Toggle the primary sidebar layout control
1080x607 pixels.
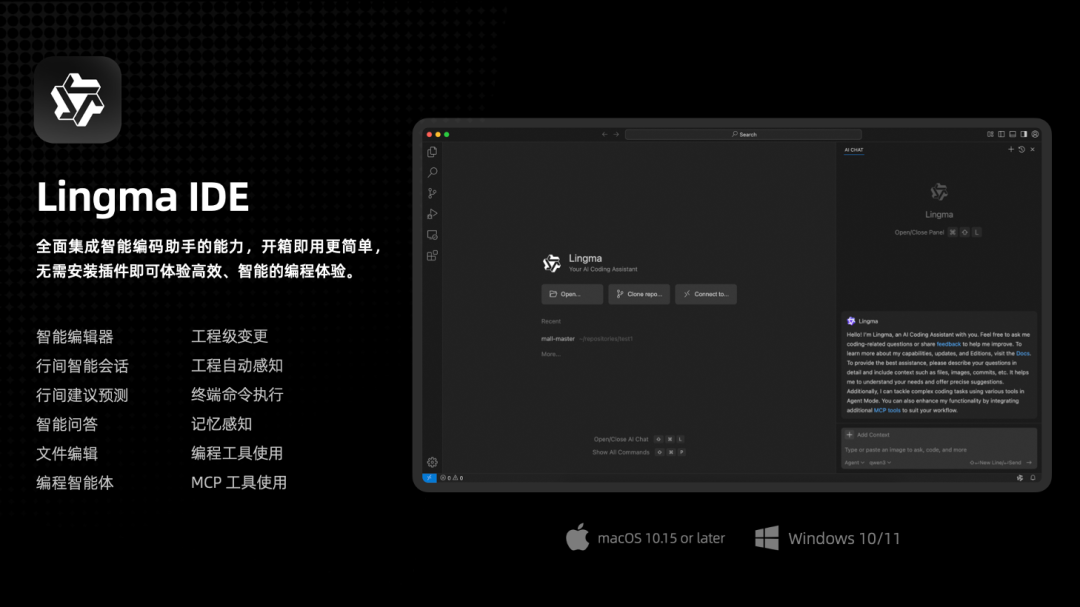tap(1001, 133)
